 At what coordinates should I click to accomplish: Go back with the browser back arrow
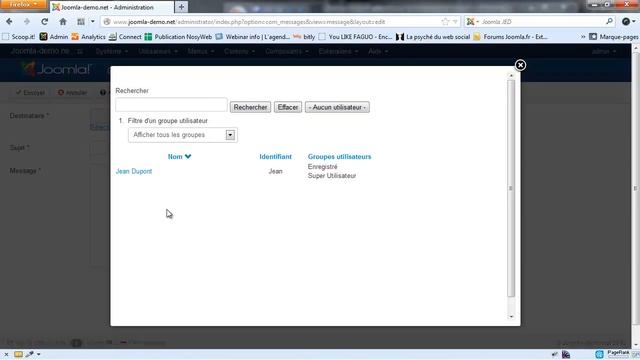pyautogui.click(x=9, y=22)
